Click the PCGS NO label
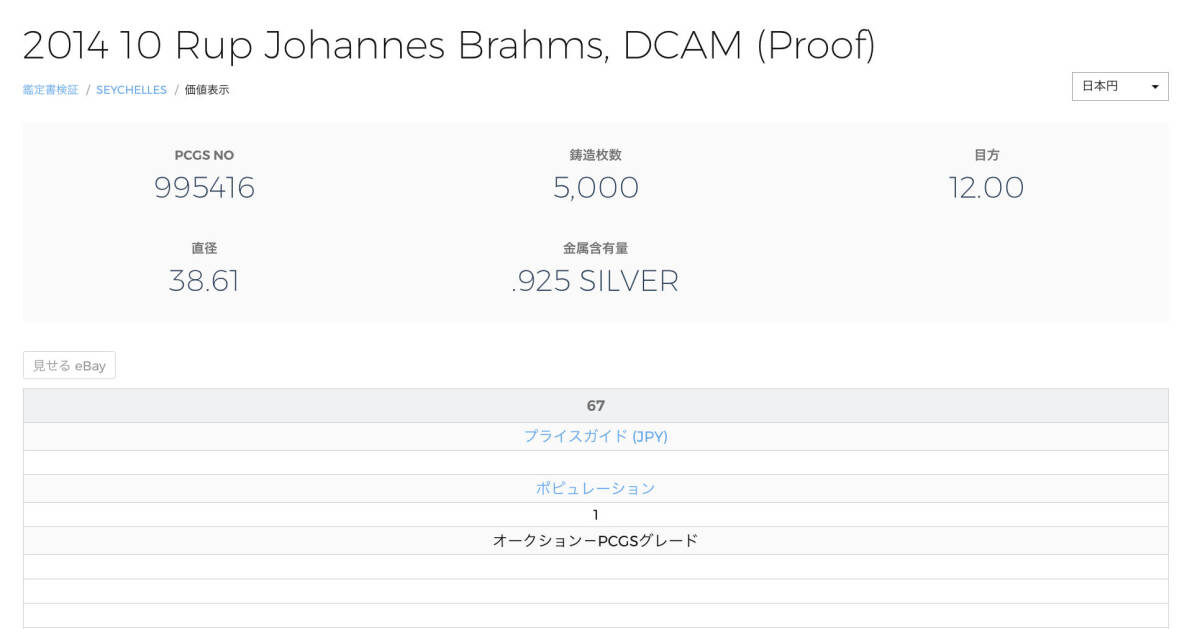 pos(204,155)
